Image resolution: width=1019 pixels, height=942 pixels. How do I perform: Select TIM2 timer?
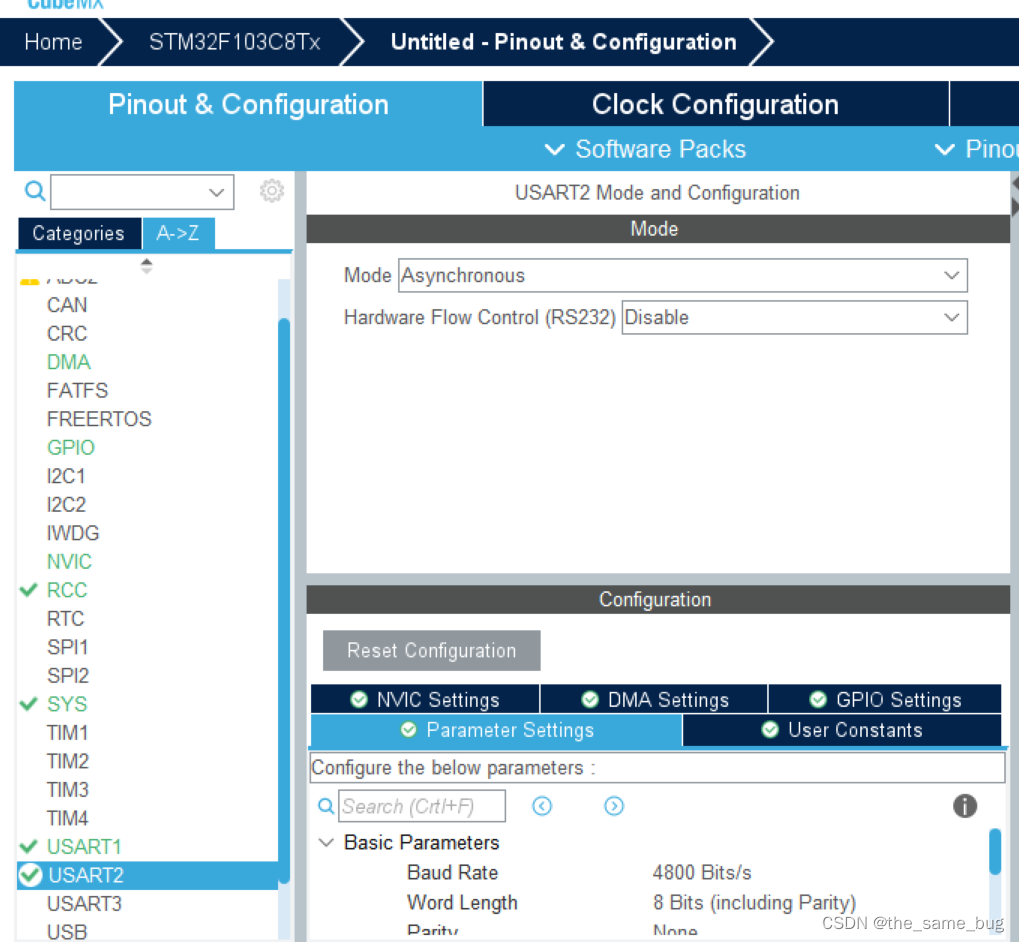click(x=68, y=761)
